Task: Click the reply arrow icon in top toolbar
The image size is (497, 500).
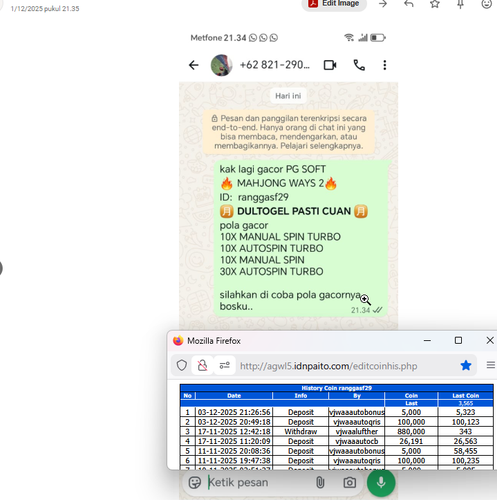Action: (x=409, y=4)
